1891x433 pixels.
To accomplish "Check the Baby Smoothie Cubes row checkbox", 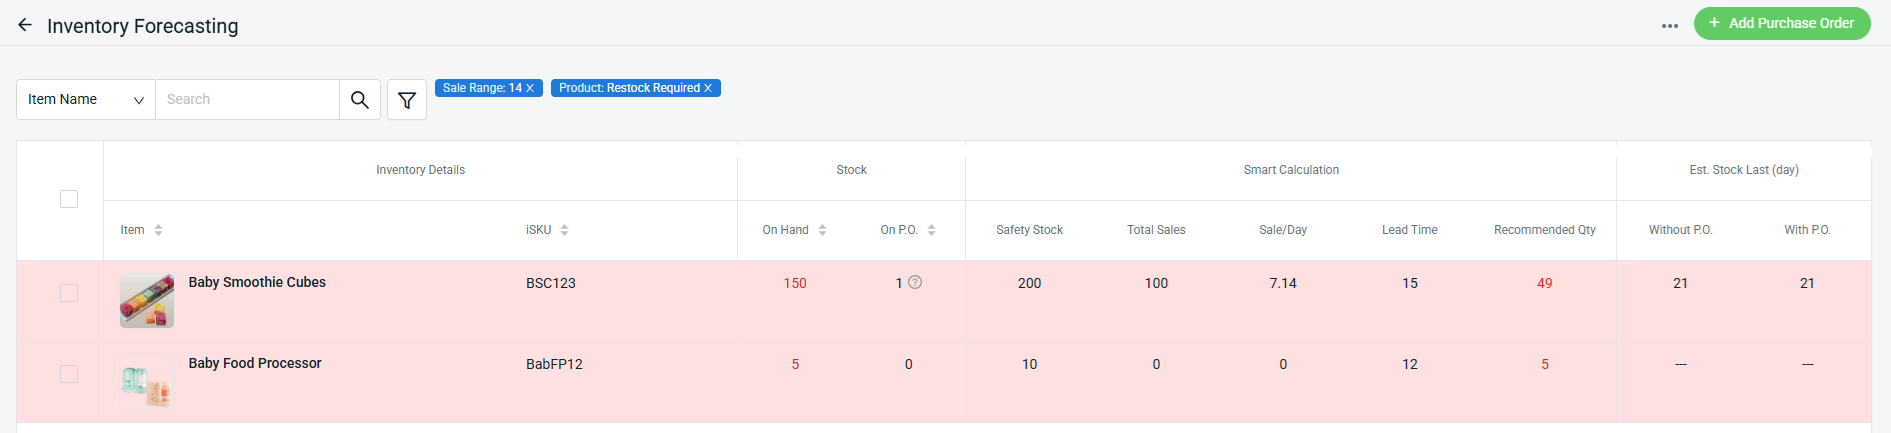I will [x=69, y=293].
